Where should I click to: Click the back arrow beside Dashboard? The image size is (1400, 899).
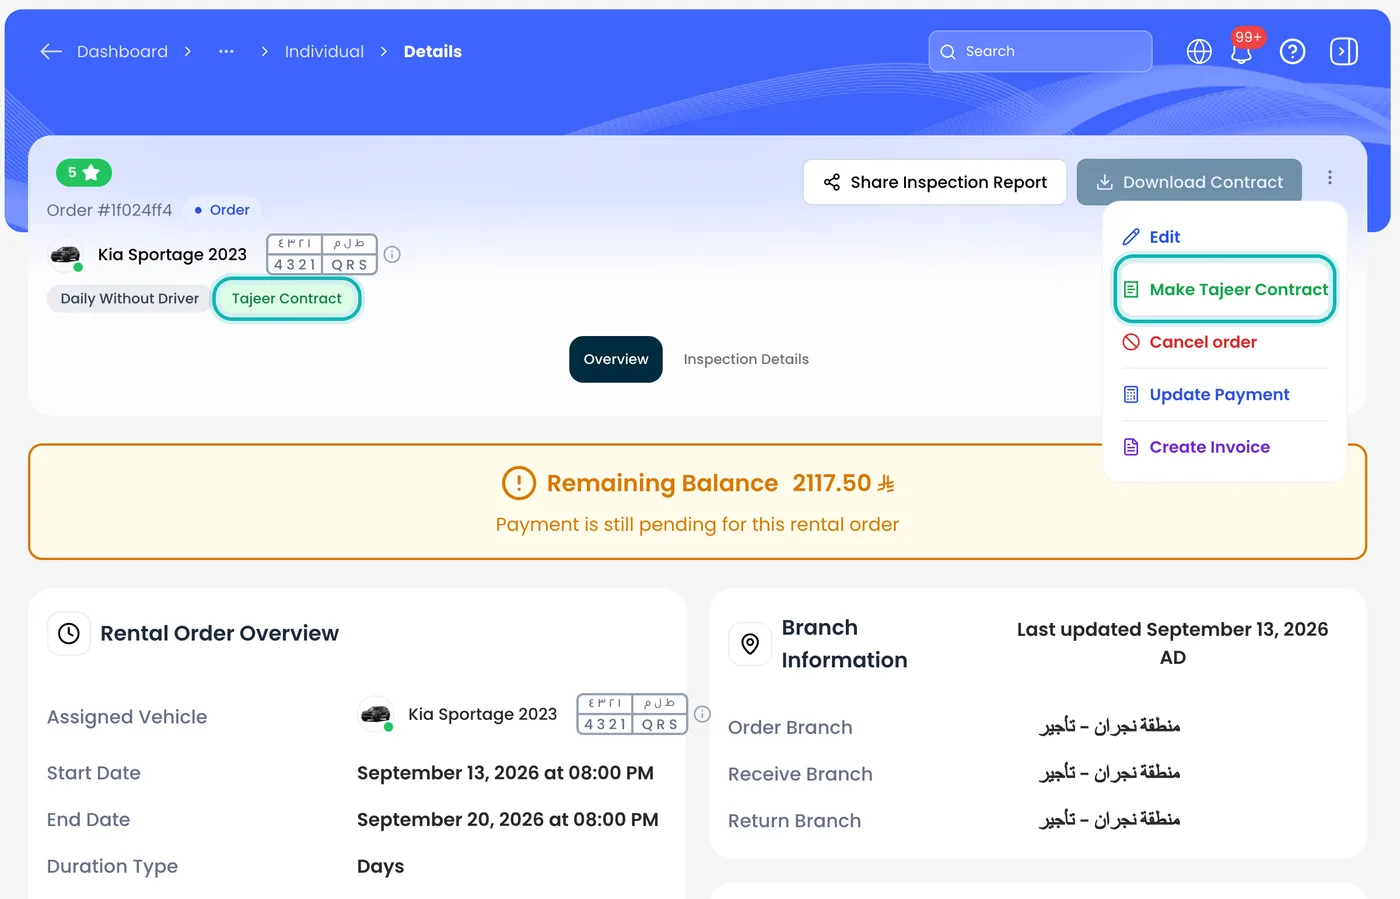pos(51,51)
